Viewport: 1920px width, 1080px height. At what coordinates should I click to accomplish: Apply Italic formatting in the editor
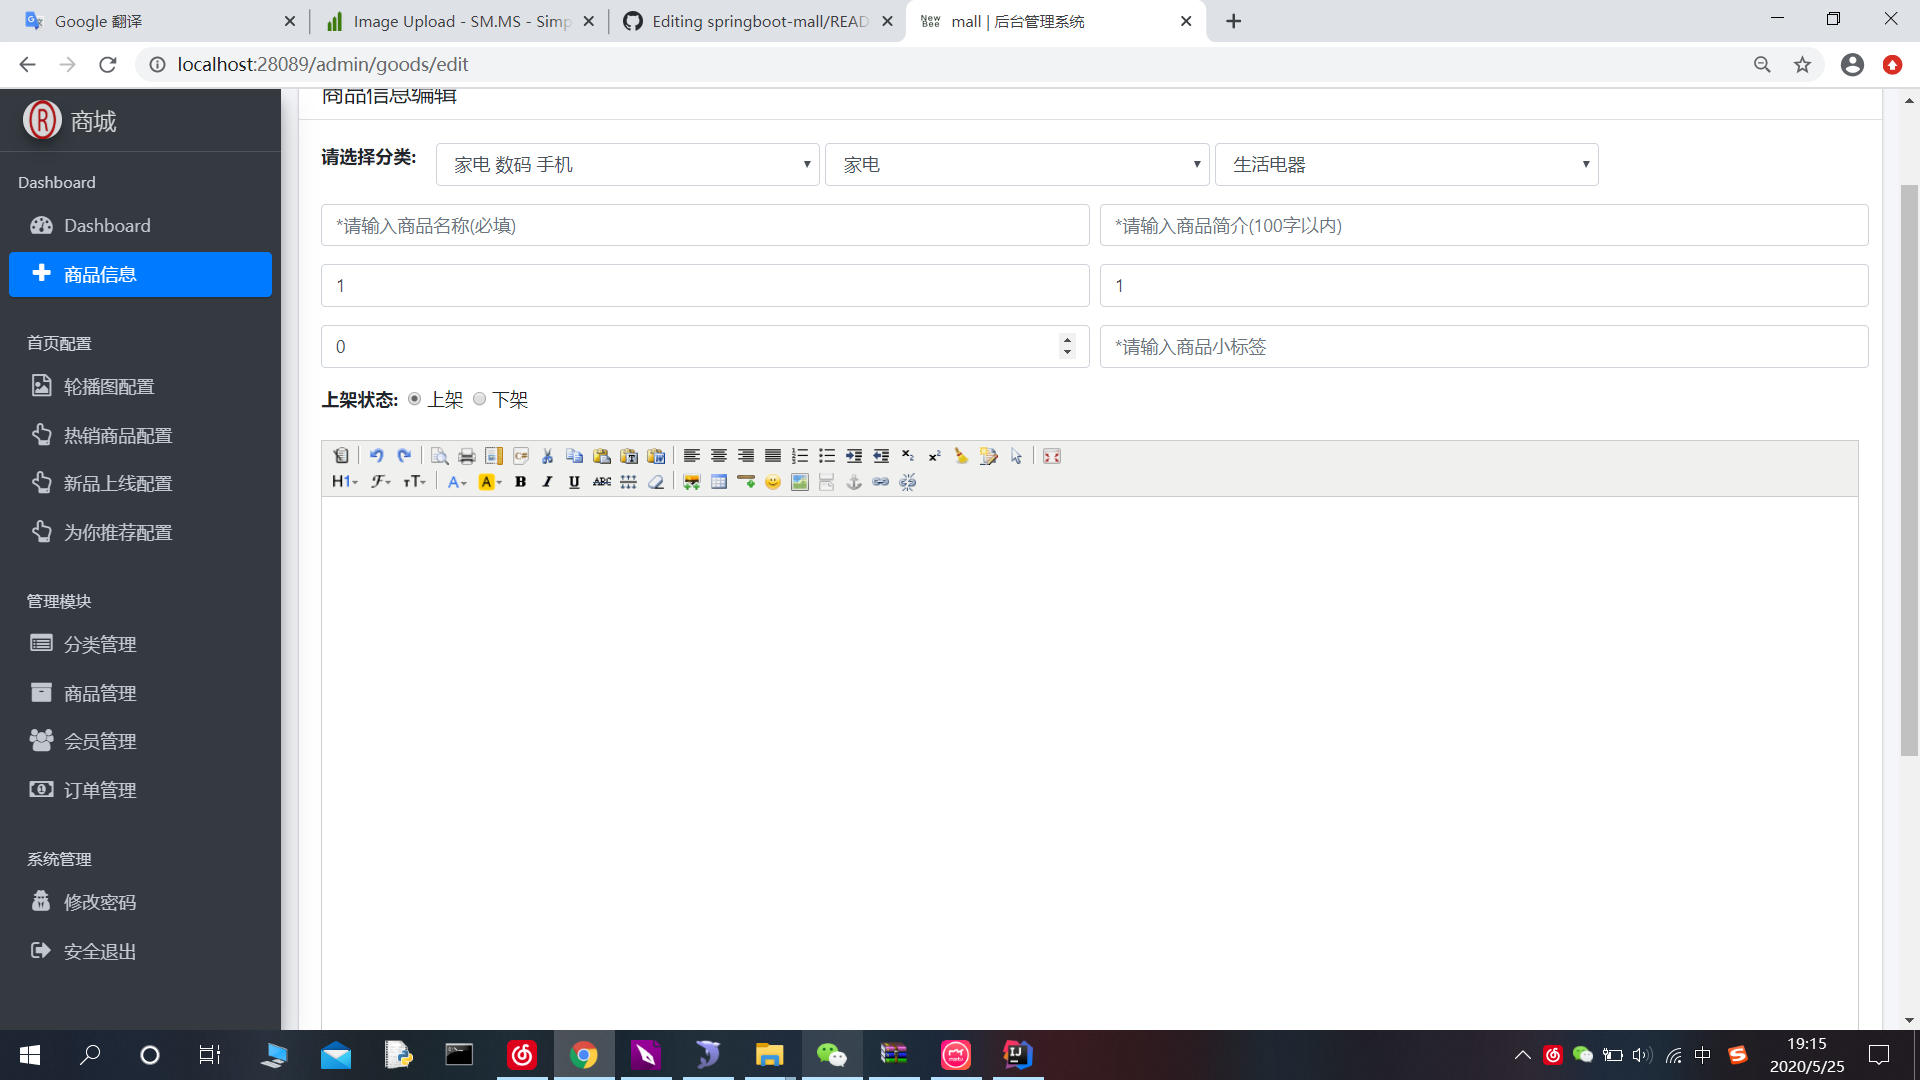547,481
